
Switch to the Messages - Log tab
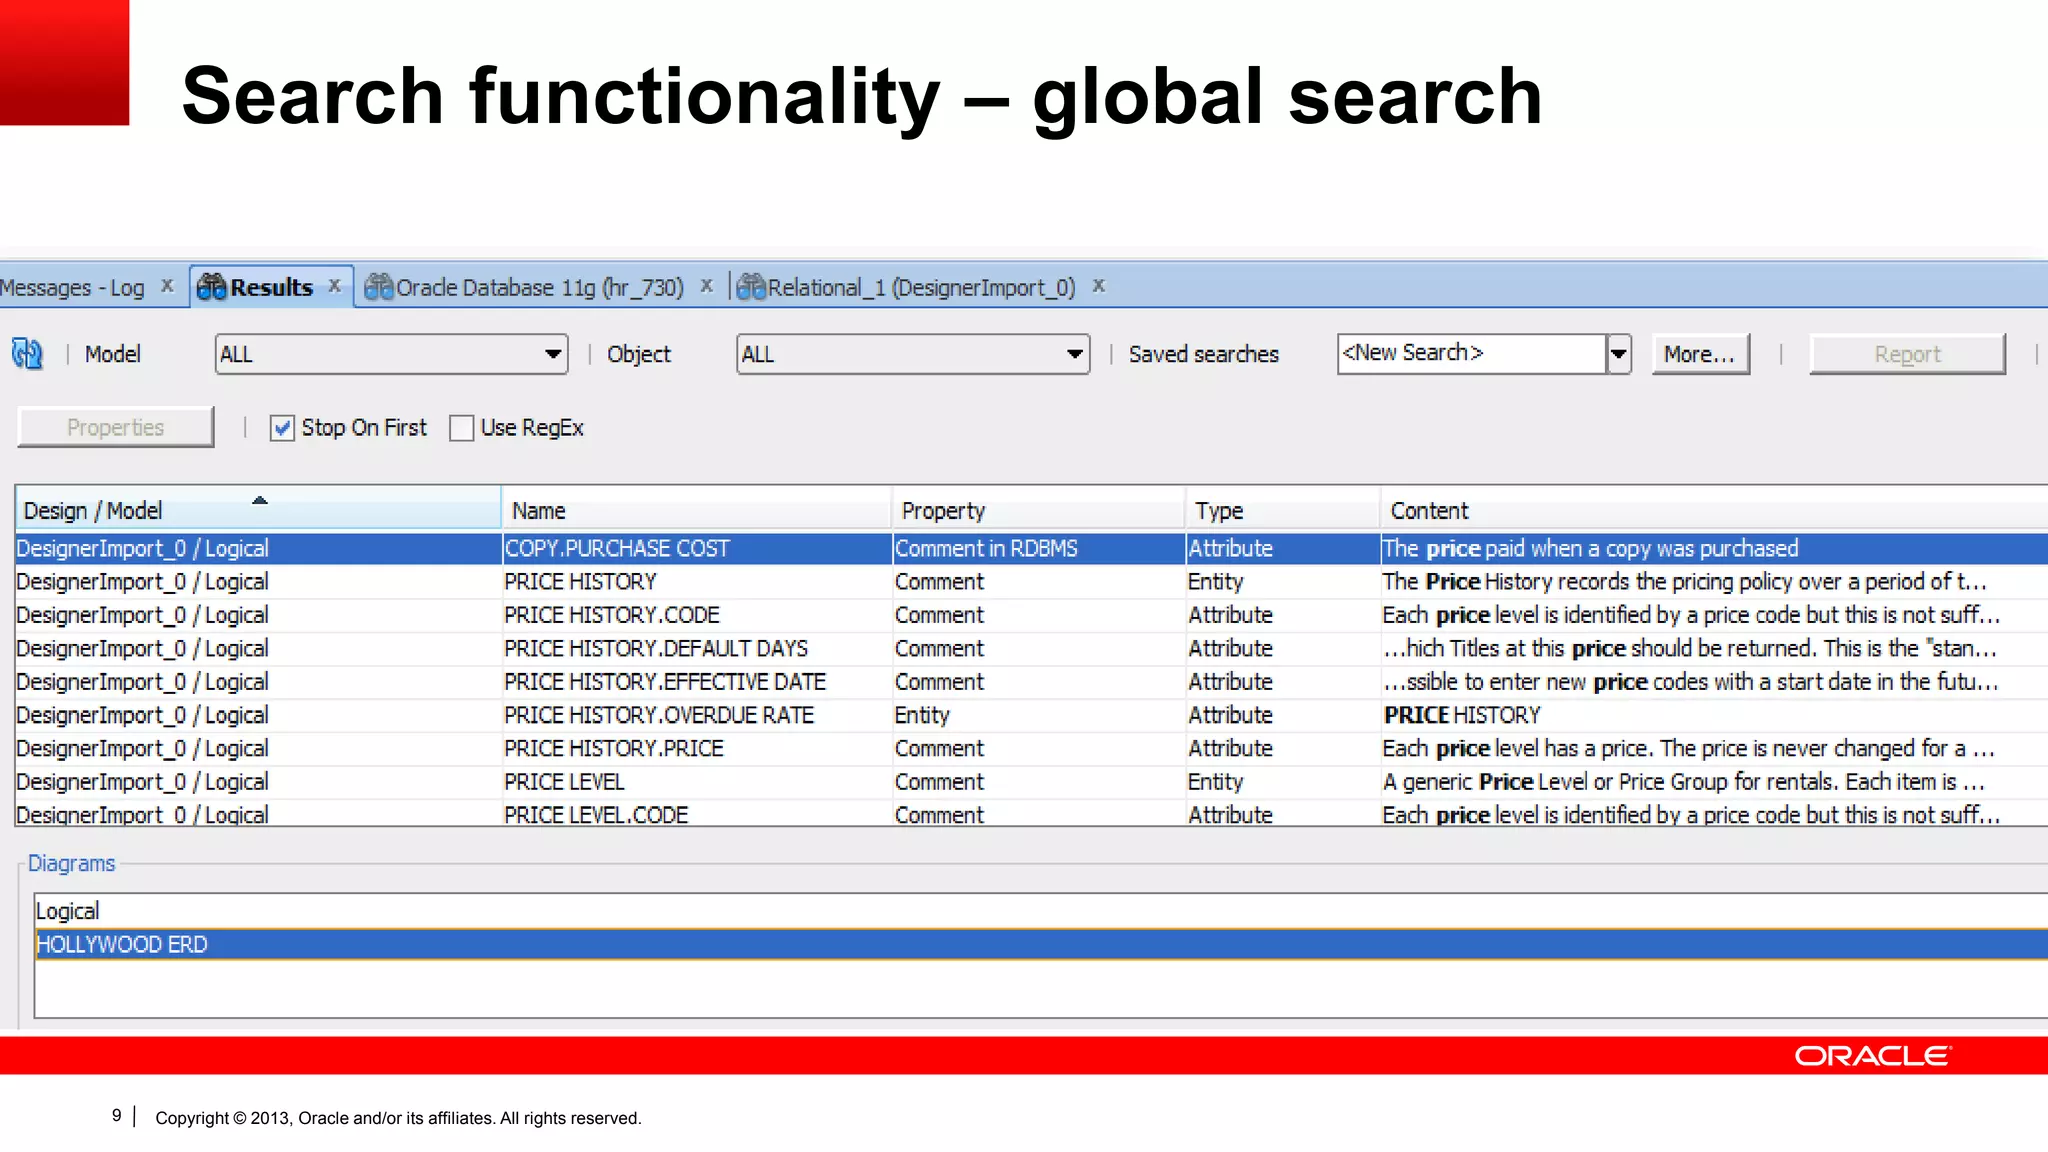(x=72, y=288)
